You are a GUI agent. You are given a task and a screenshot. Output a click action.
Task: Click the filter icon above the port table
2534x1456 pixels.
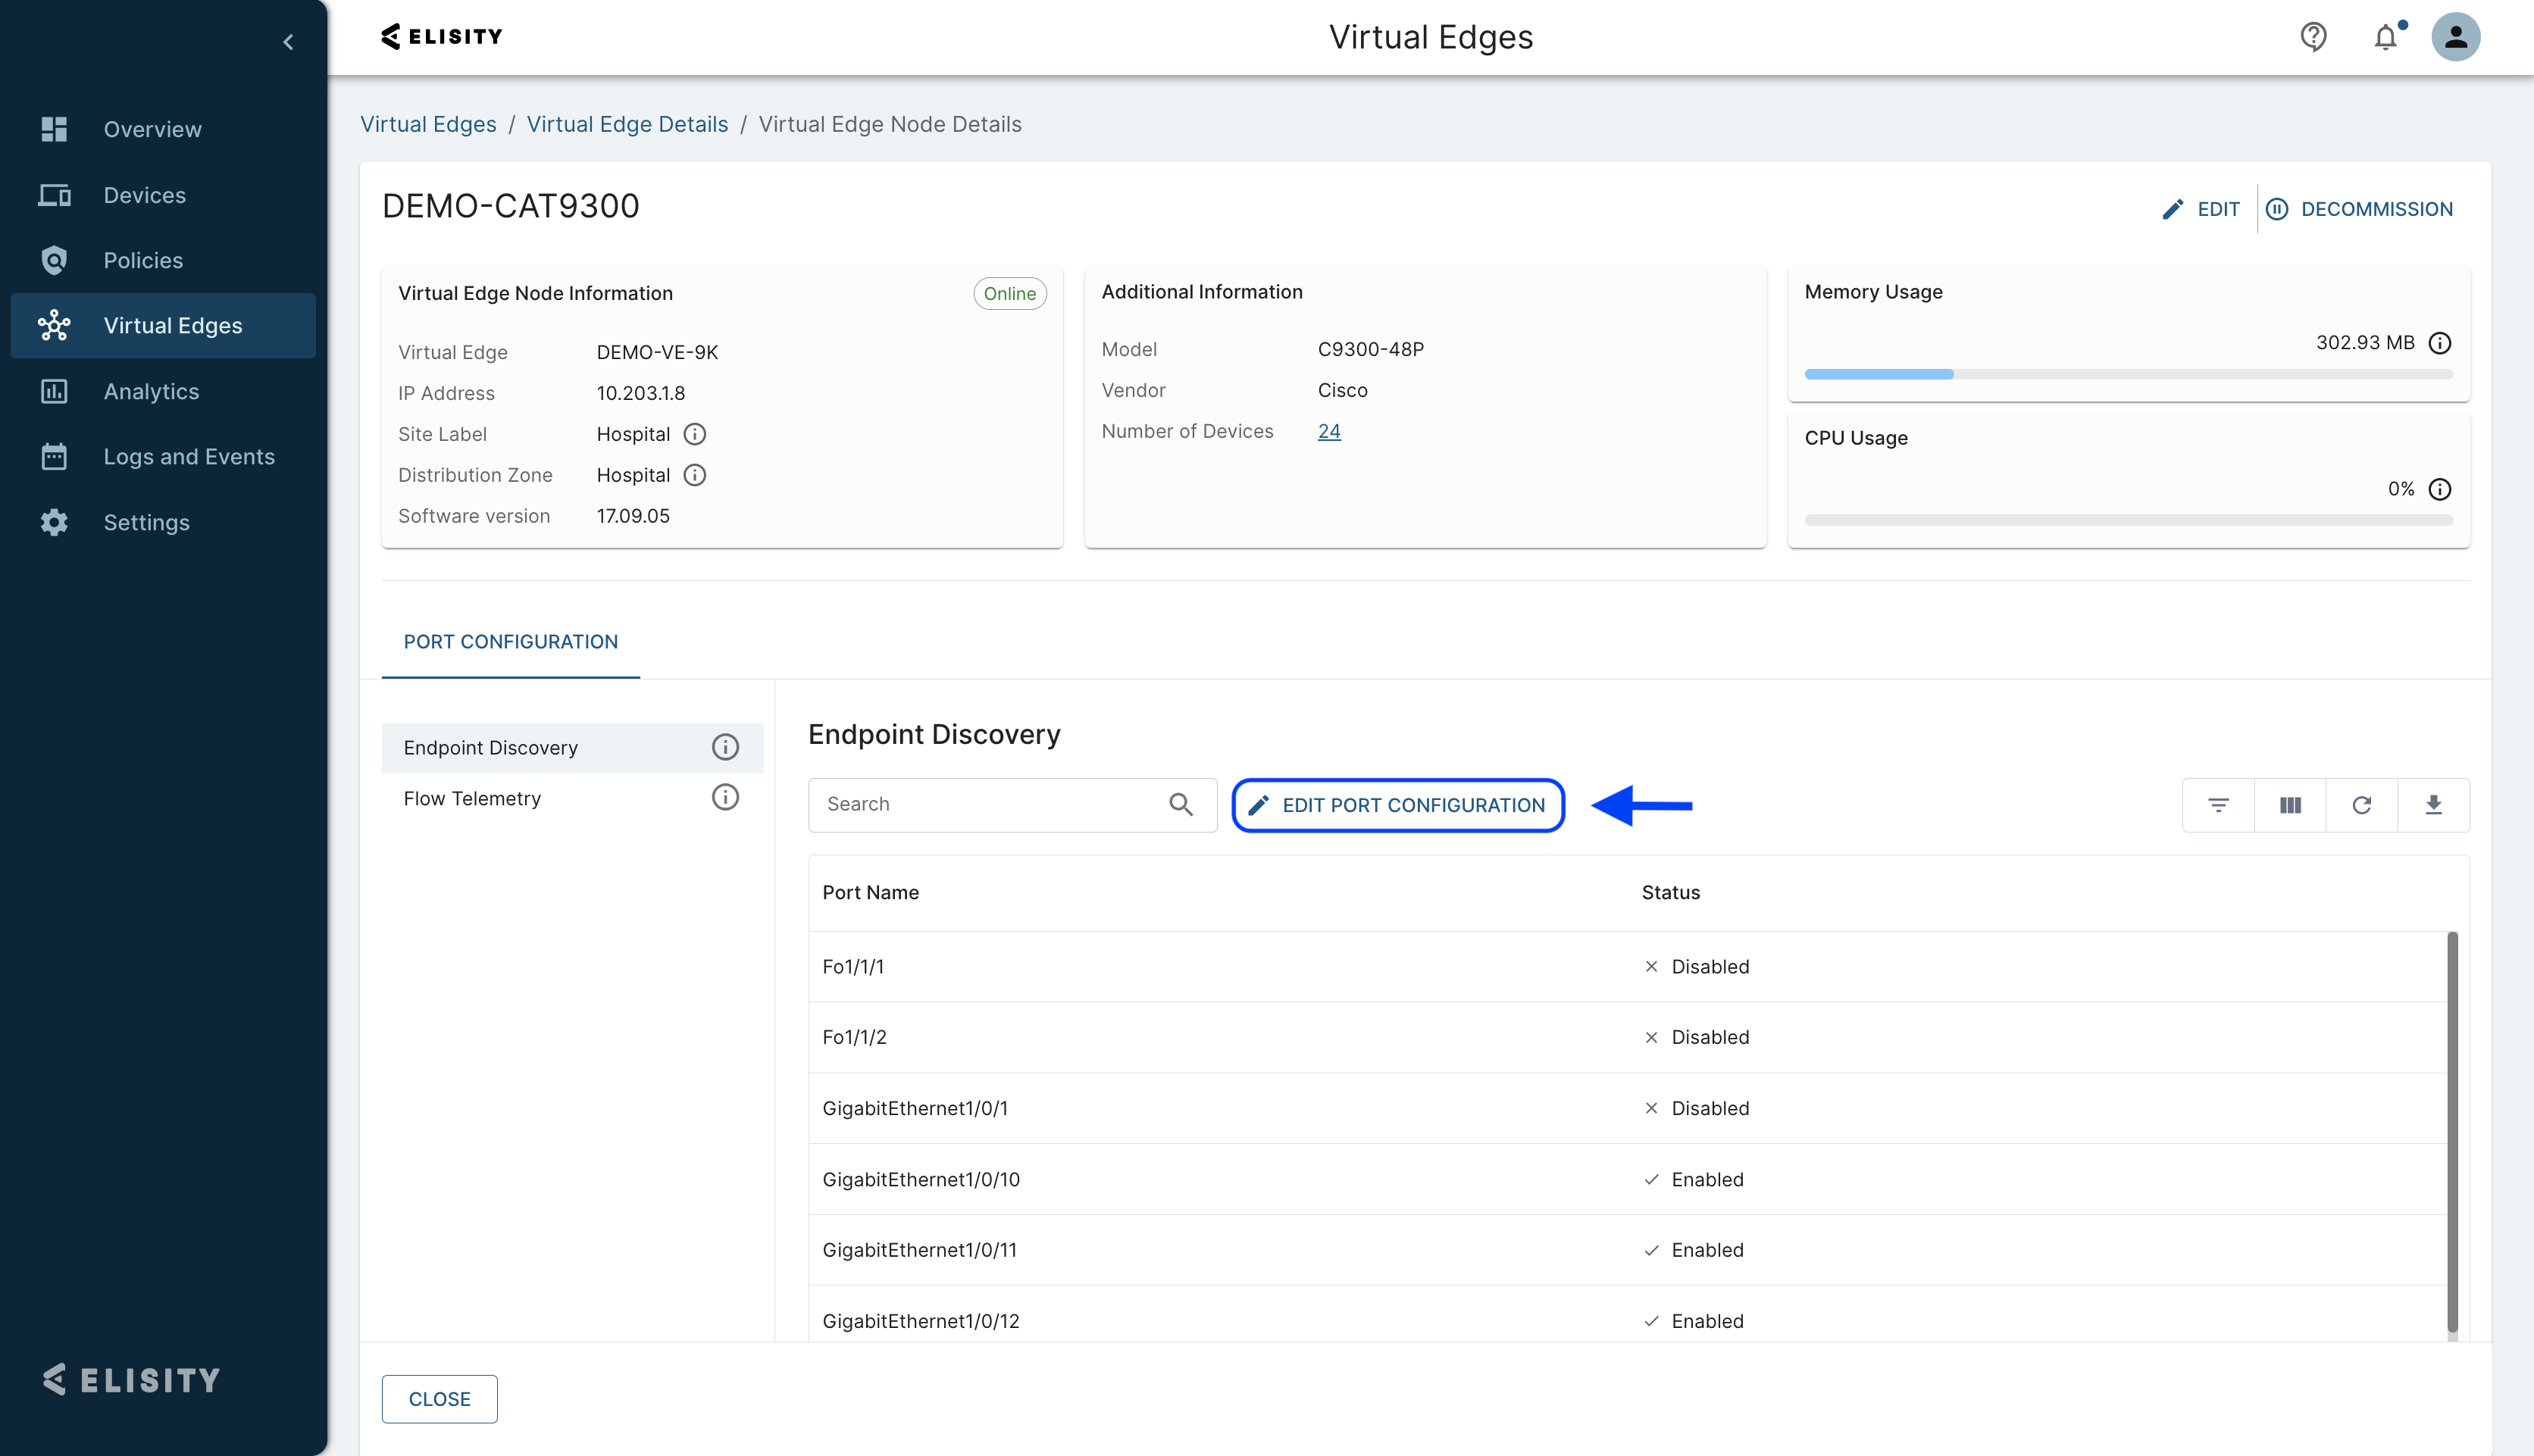[2218, 805]
